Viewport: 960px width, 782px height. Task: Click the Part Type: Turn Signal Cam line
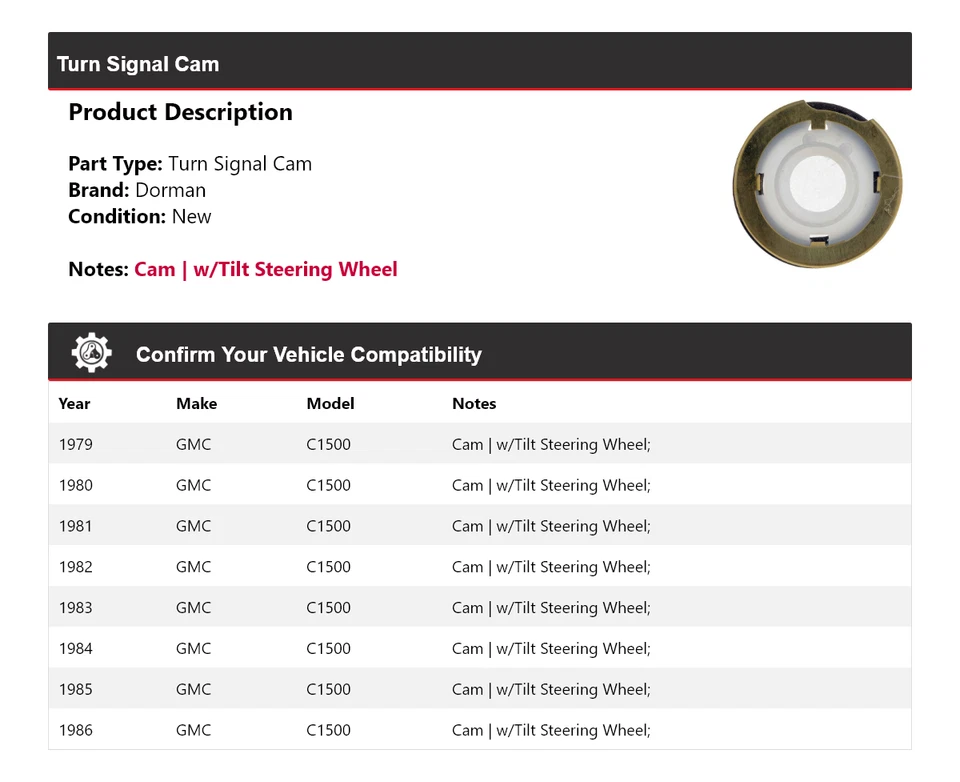pos(190,164)
